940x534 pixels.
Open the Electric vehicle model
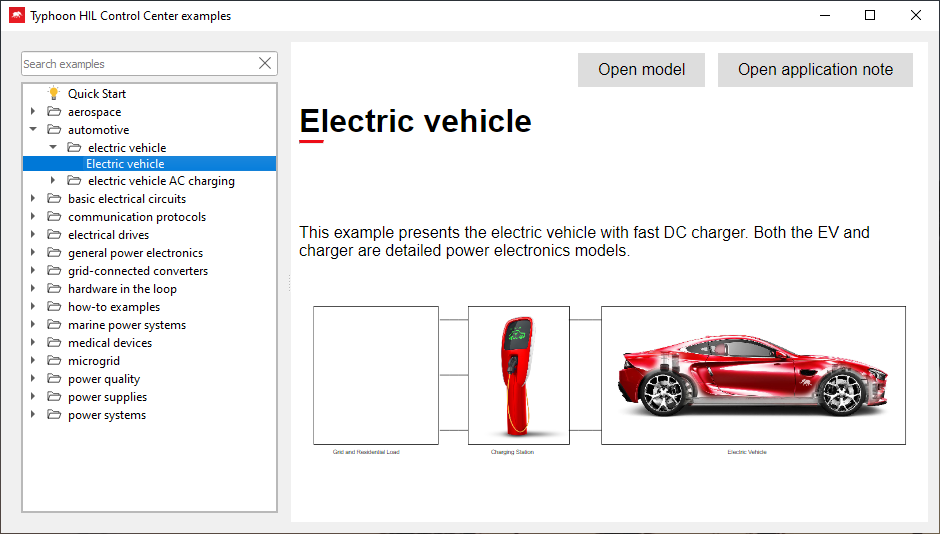641,70
